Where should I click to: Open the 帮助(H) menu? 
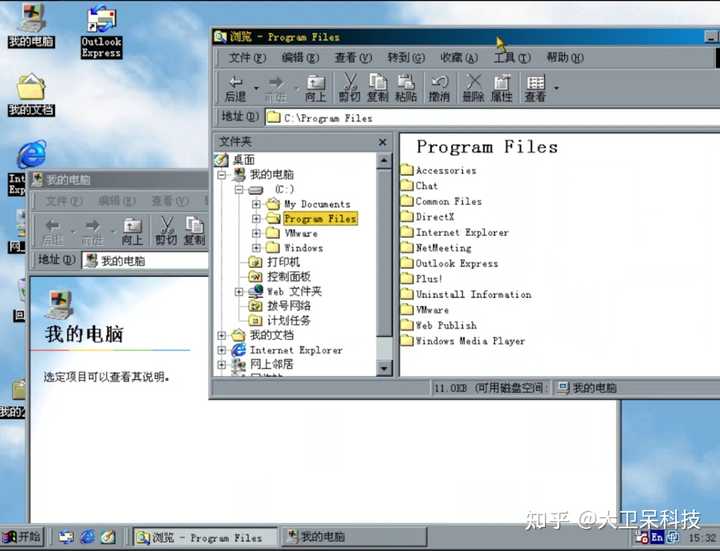pyautogui.click(x=565, y=58)
